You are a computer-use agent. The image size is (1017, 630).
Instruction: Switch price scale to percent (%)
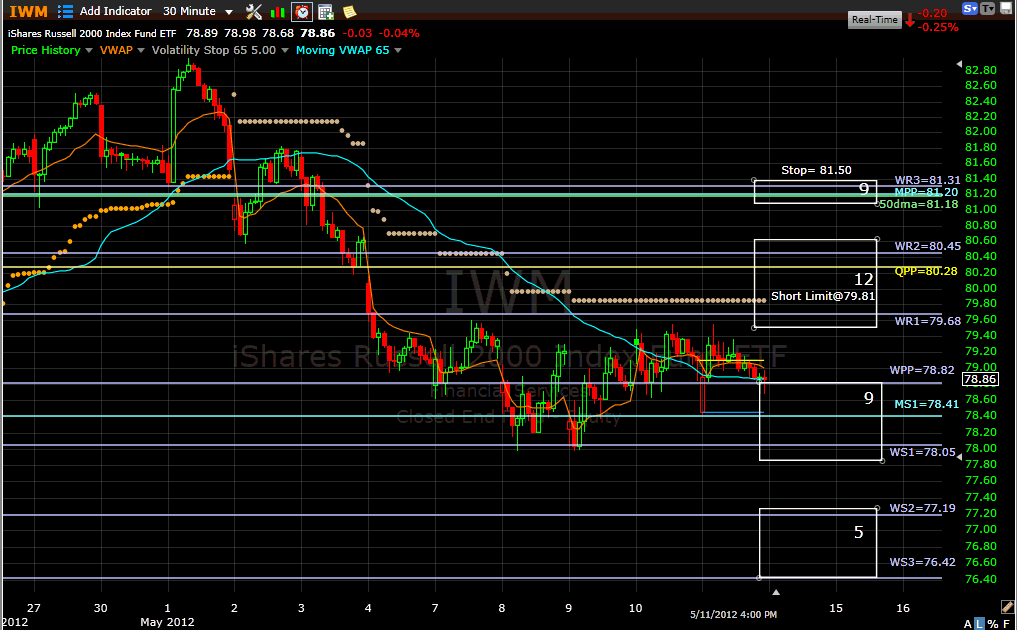(x=993, y=624)
